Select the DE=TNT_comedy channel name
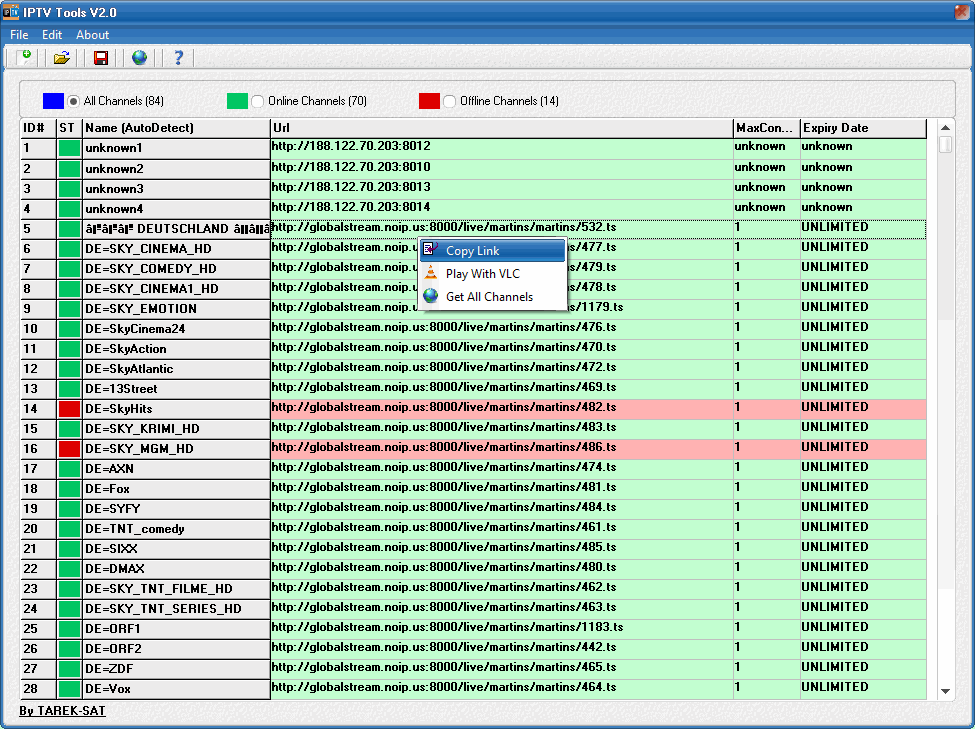 click(x=135, y=529)
